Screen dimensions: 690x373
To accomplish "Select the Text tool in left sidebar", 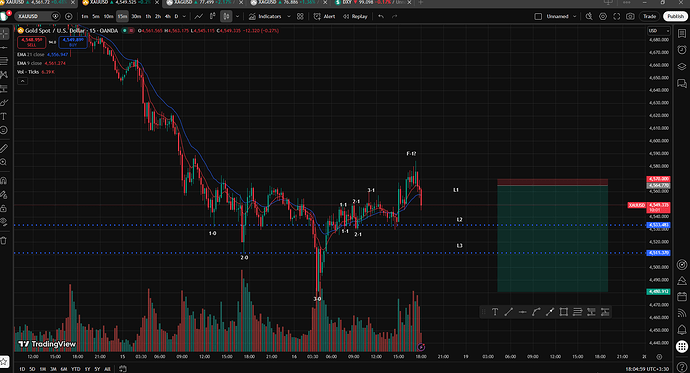I will (x=4, y=117).
